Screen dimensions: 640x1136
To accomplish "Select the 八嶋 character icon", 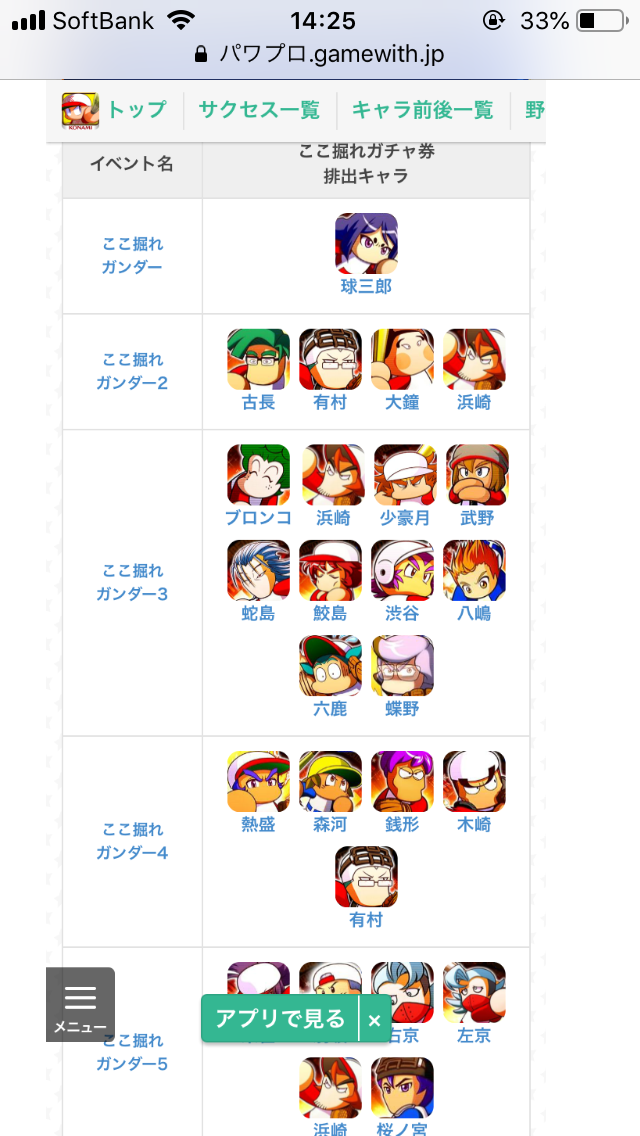I will (474, 570).
